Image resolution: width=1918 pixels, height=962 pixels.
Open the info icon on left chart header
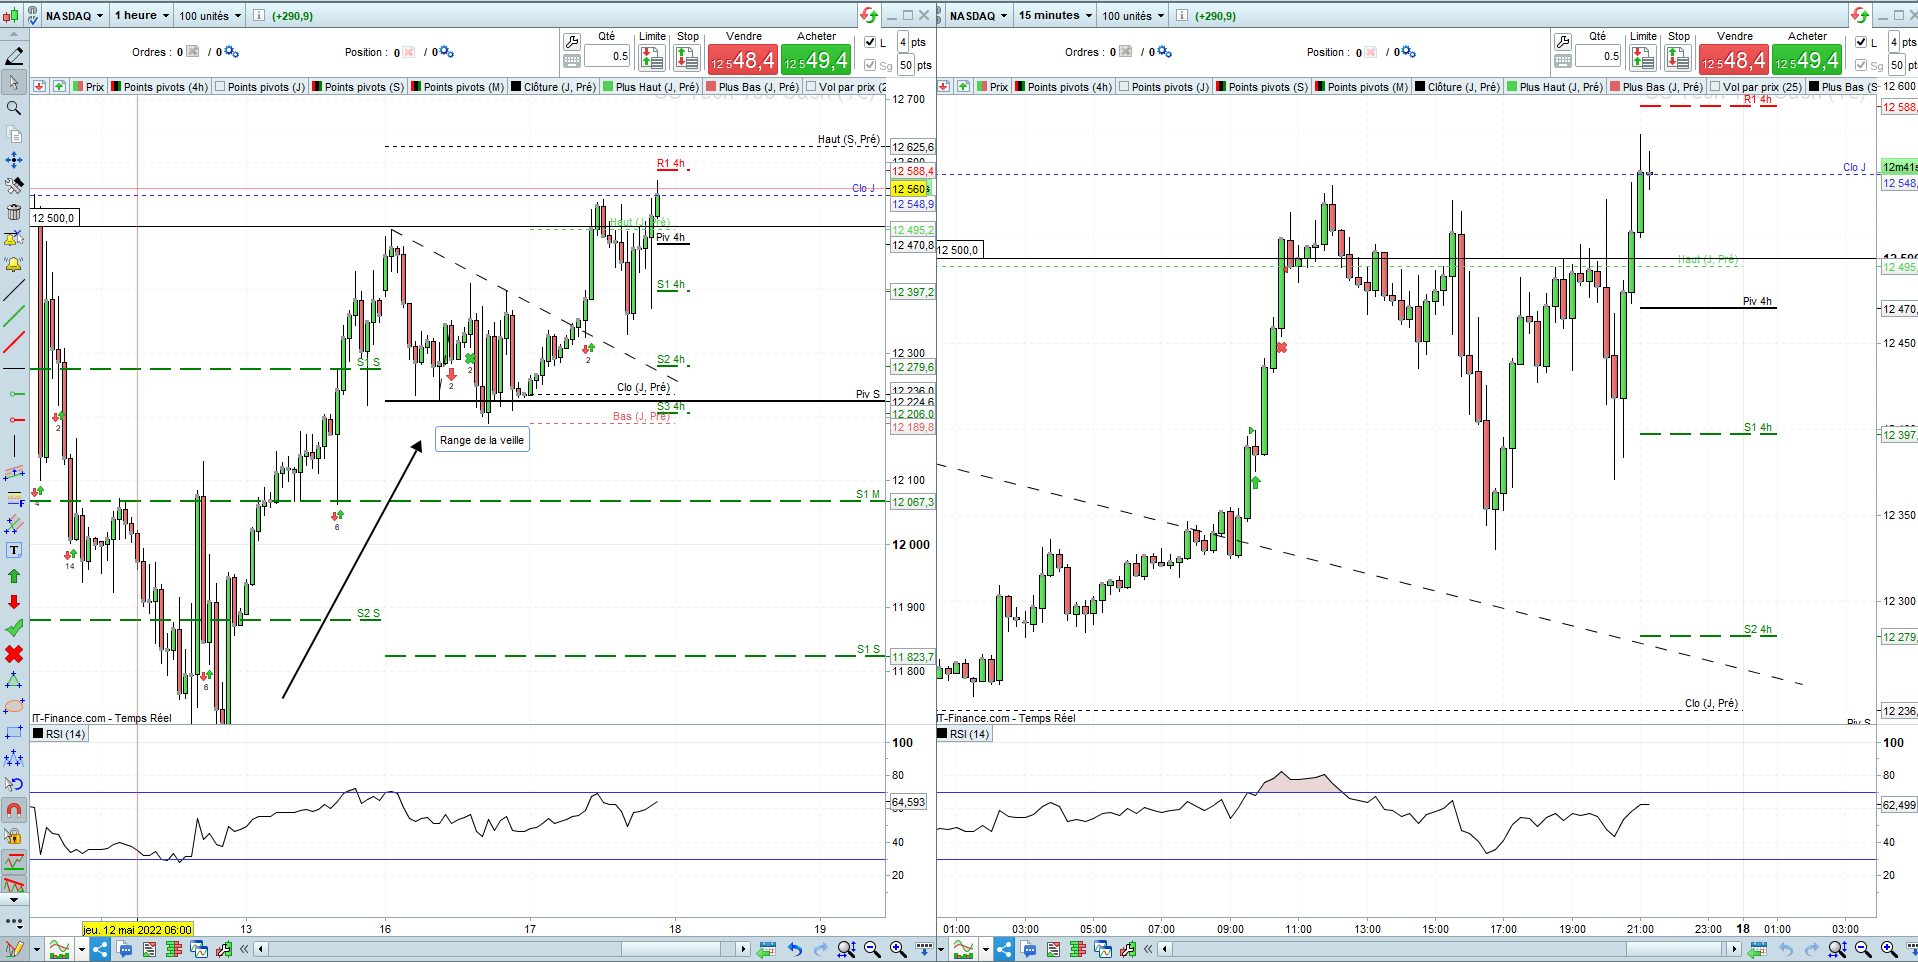(259, 15)
